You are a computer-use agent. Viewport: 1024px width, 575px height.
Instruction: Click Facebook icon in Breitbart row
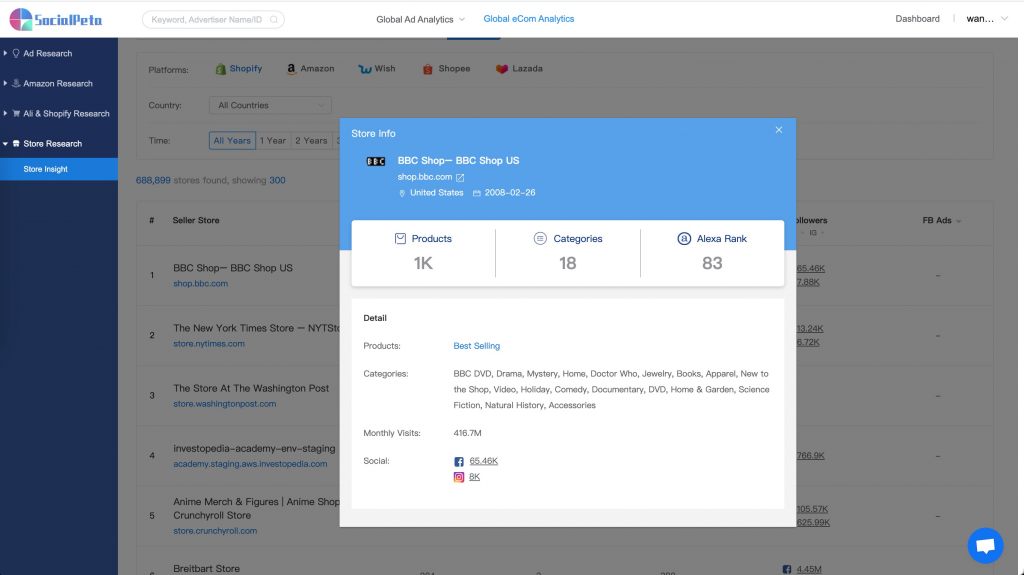click(787, 570)
